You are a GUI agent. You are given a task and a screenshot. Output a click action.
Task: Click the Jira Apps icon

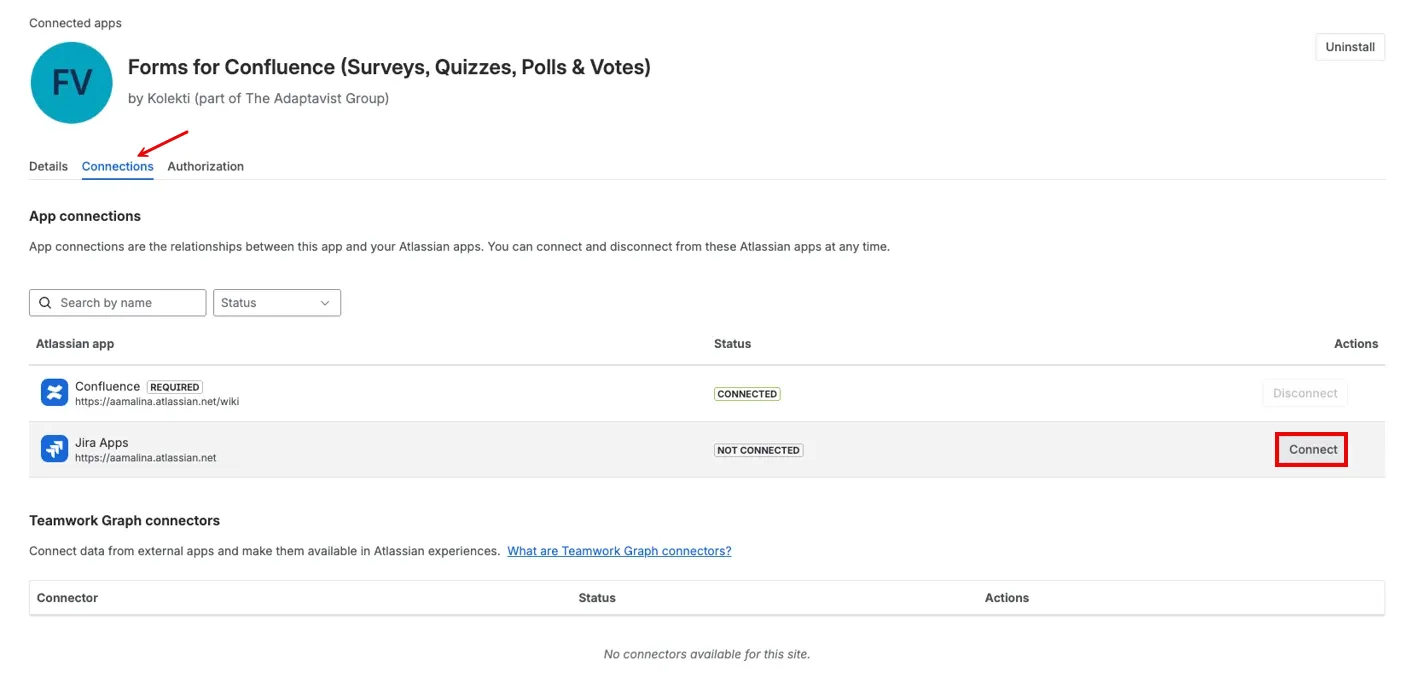pos(54,449)
